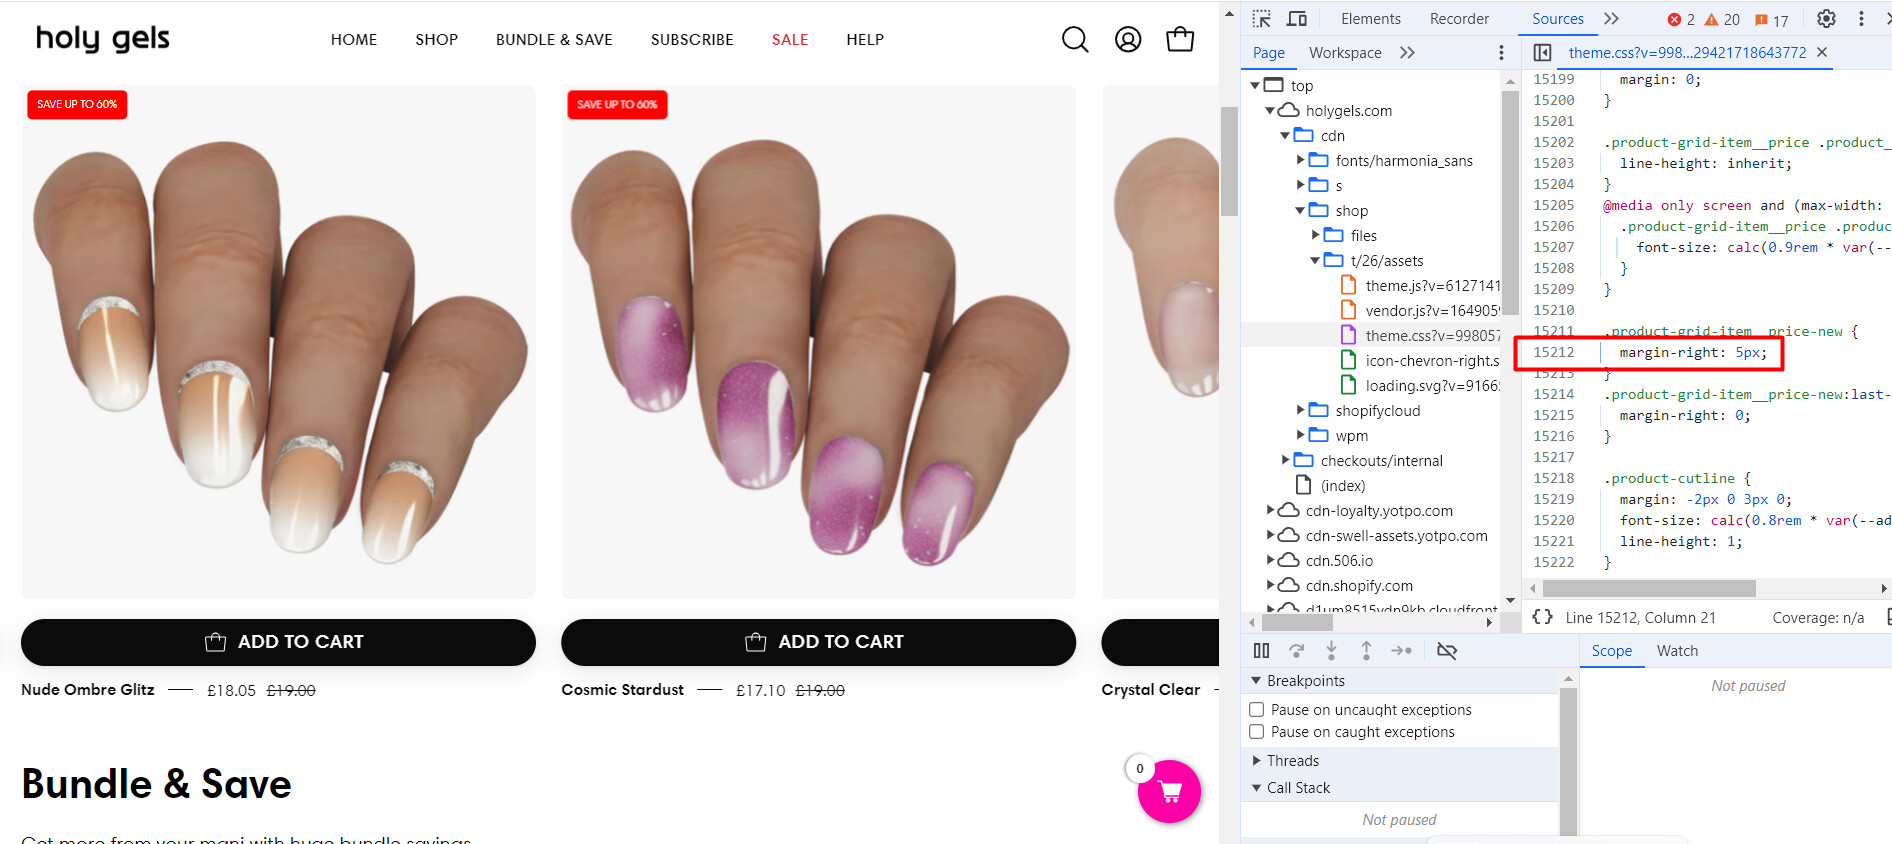1892x844 pixels.
Task: Expand the wpm folder
Action: pos(1300,435)
